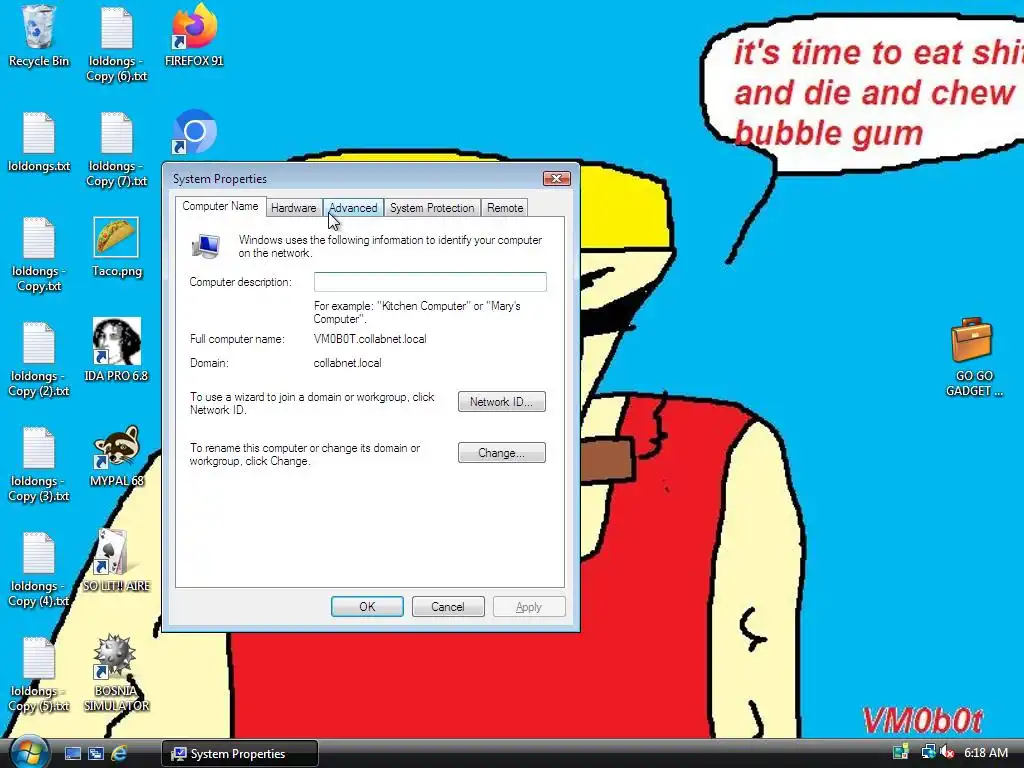Click the Cancel button
Screen dimensions: 1024x768
tap(448, 607)
